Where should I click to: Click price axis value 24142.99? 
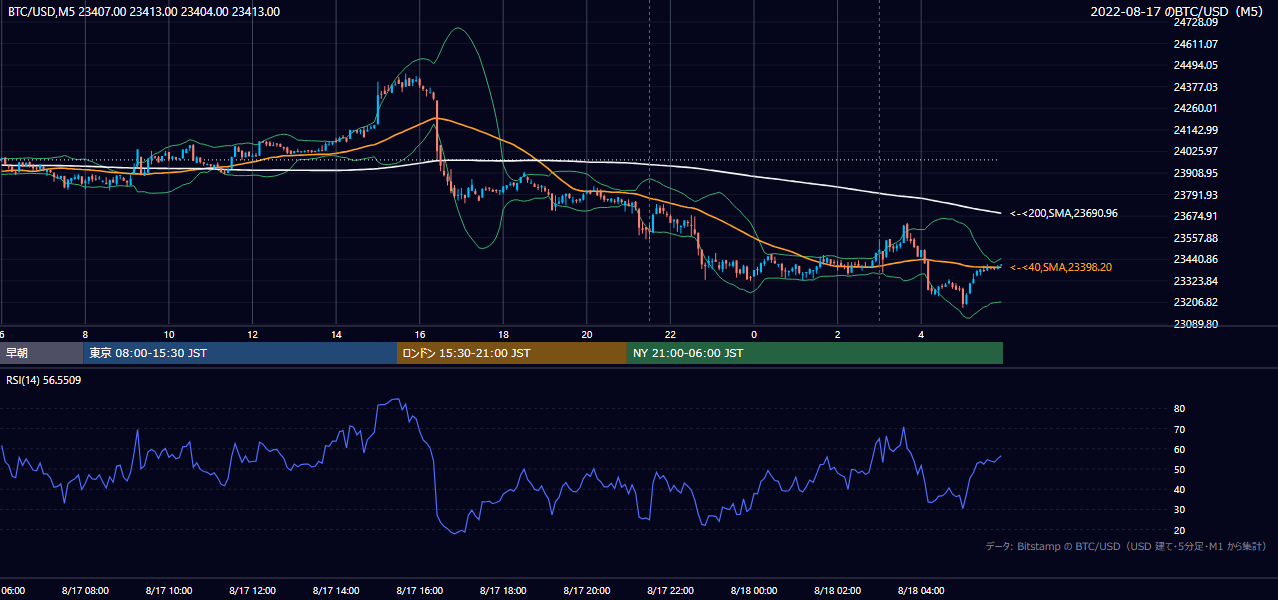[x=1196, y=130]
